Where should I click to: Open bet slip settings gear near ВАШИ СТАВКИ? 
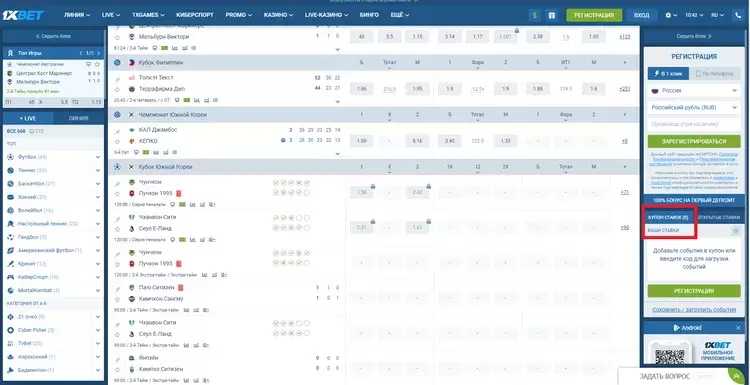click(x=736, y=231)
